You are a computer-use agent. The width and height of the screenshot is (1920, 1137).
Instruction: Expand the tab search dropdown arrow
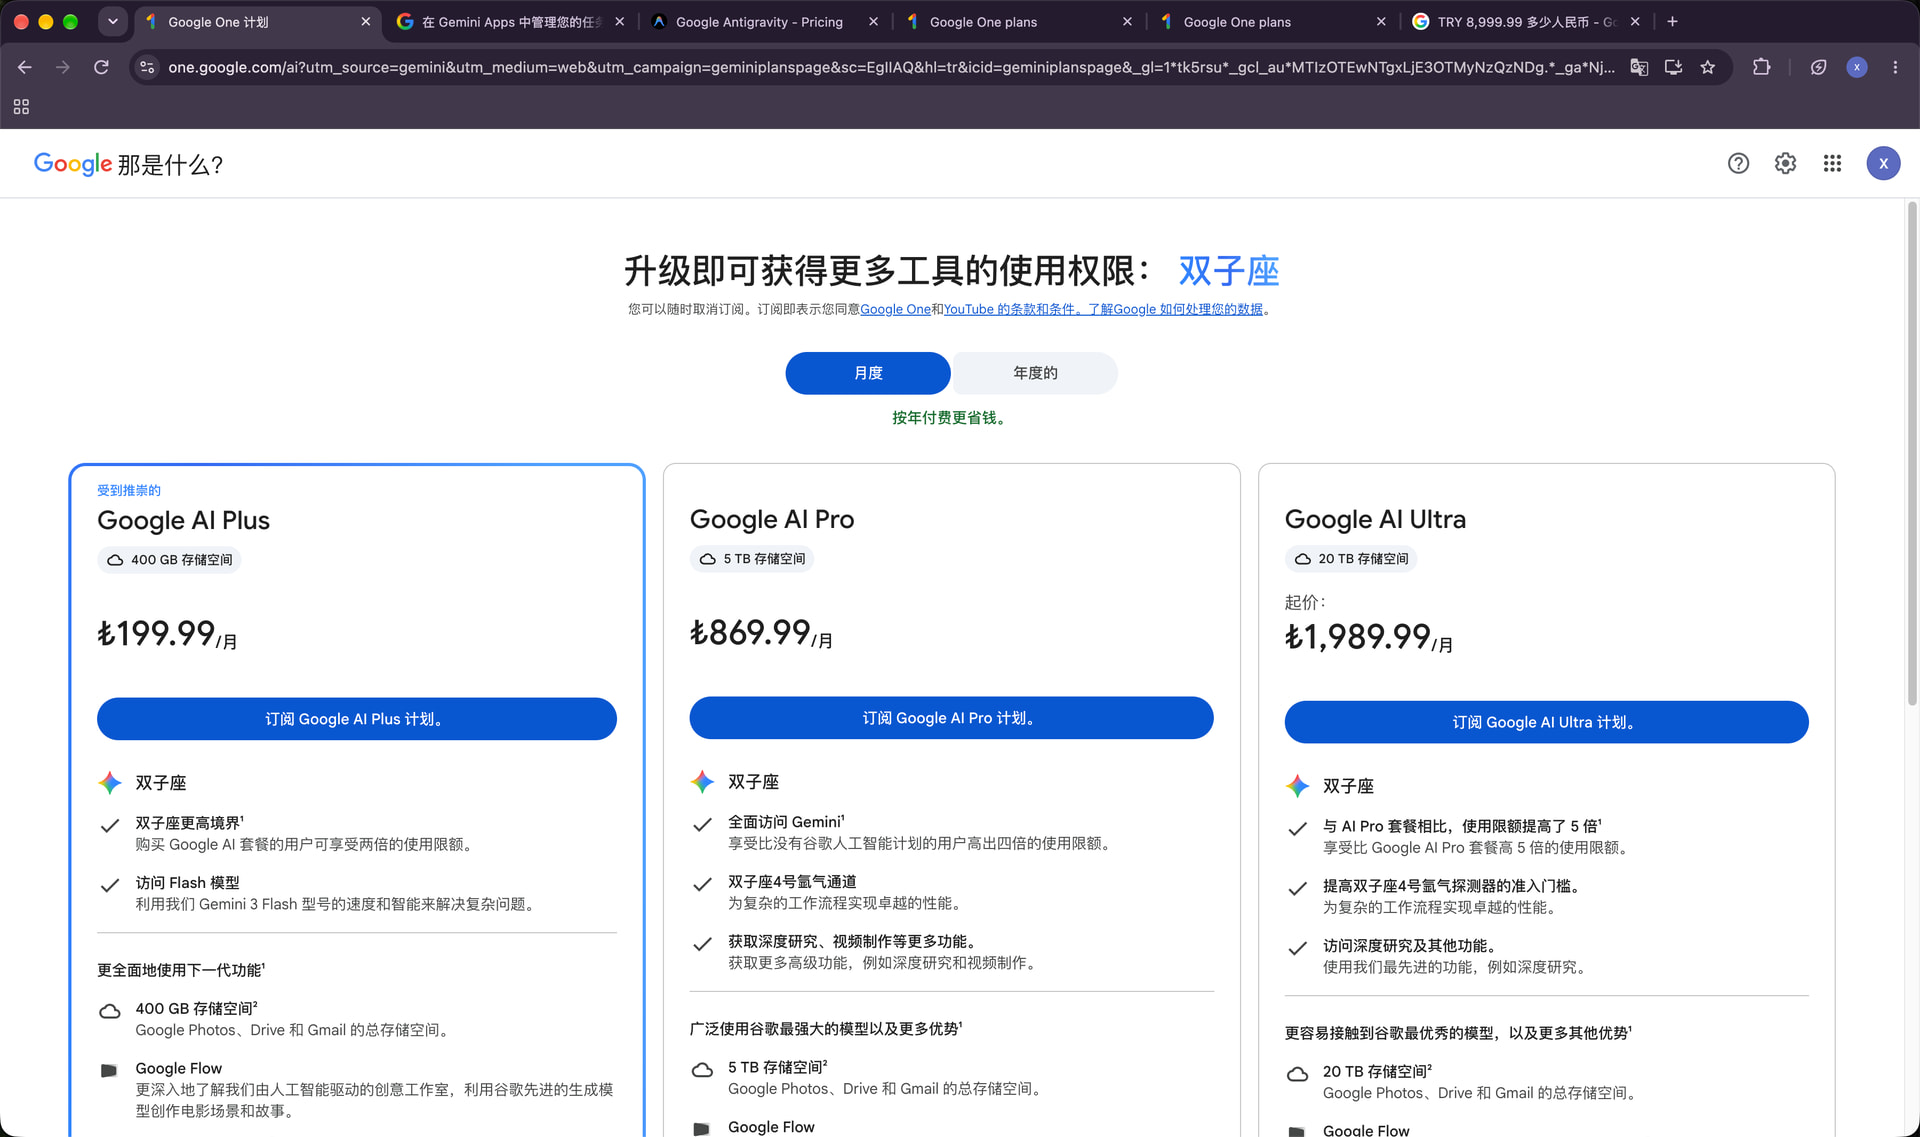pyautogui.click(x=113, y=21)
